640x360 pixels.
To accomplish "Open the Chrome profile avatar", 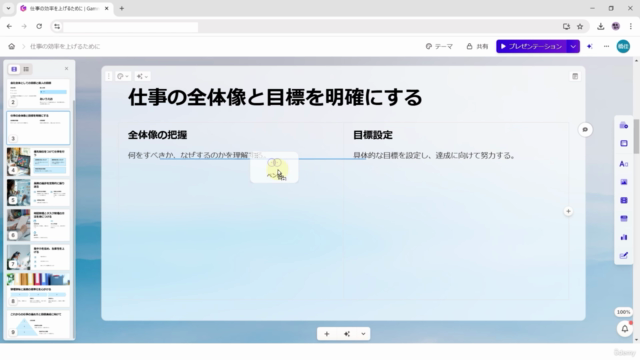I will (616, 27).
